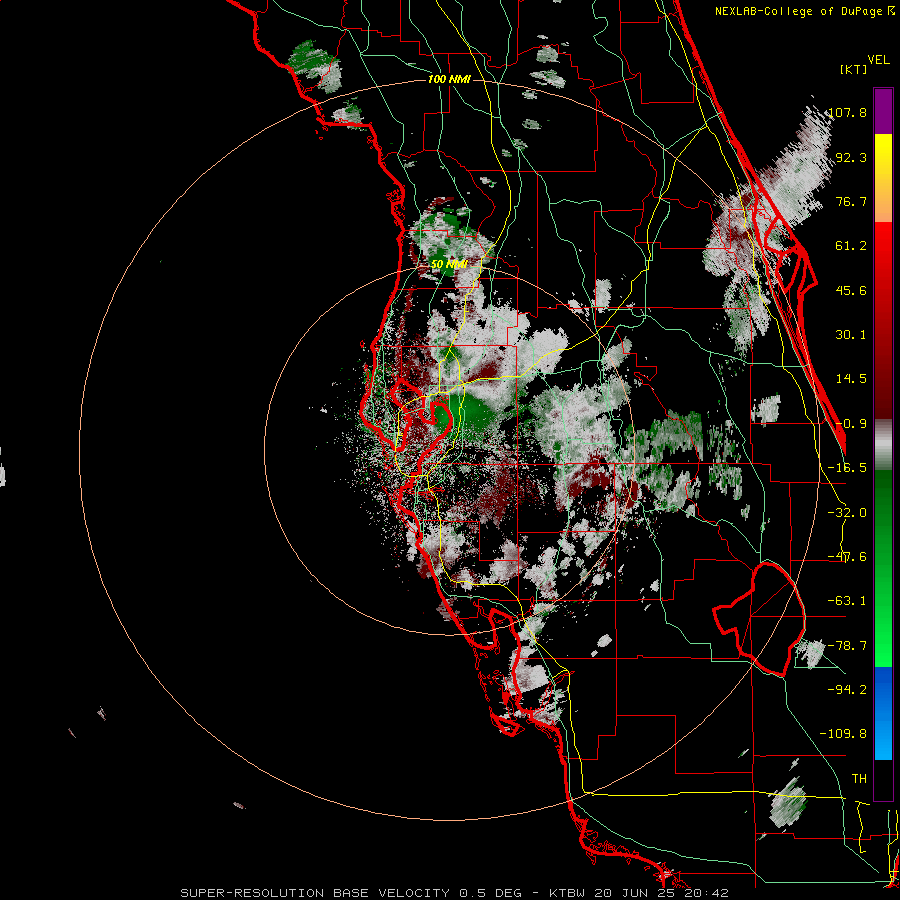Click the -0.9 value on velocity scale
The image size is (900, 900).
851,424
